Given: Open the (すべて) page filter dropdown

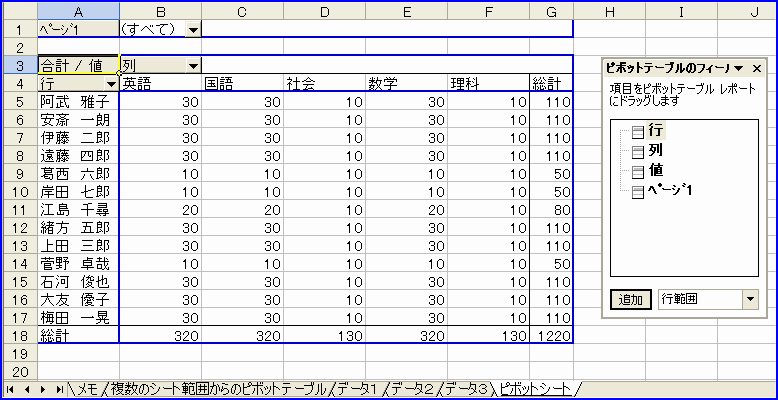Looking at the screenshot, I should point(194,30).
